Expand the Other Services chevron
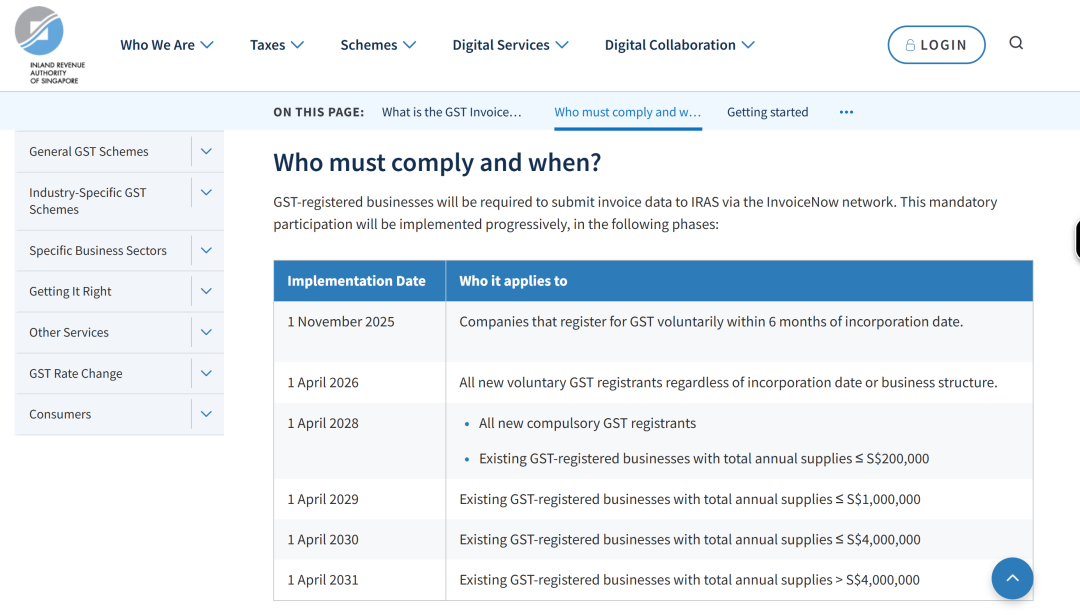Image resolution: width=1080 pixels, height=615 pixels. 206,332
